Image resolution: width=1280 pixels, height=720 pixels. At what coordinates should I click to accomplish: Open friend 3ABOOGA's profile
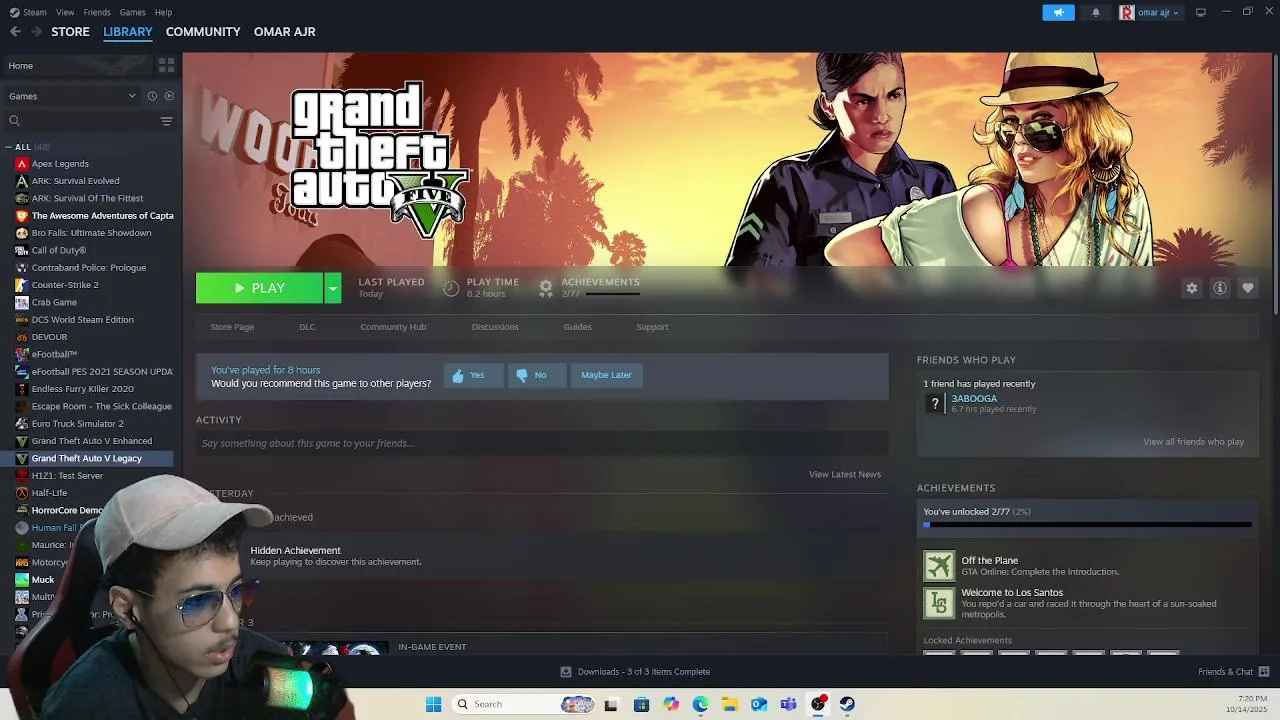pyautogui.click(x=974, y=398)
